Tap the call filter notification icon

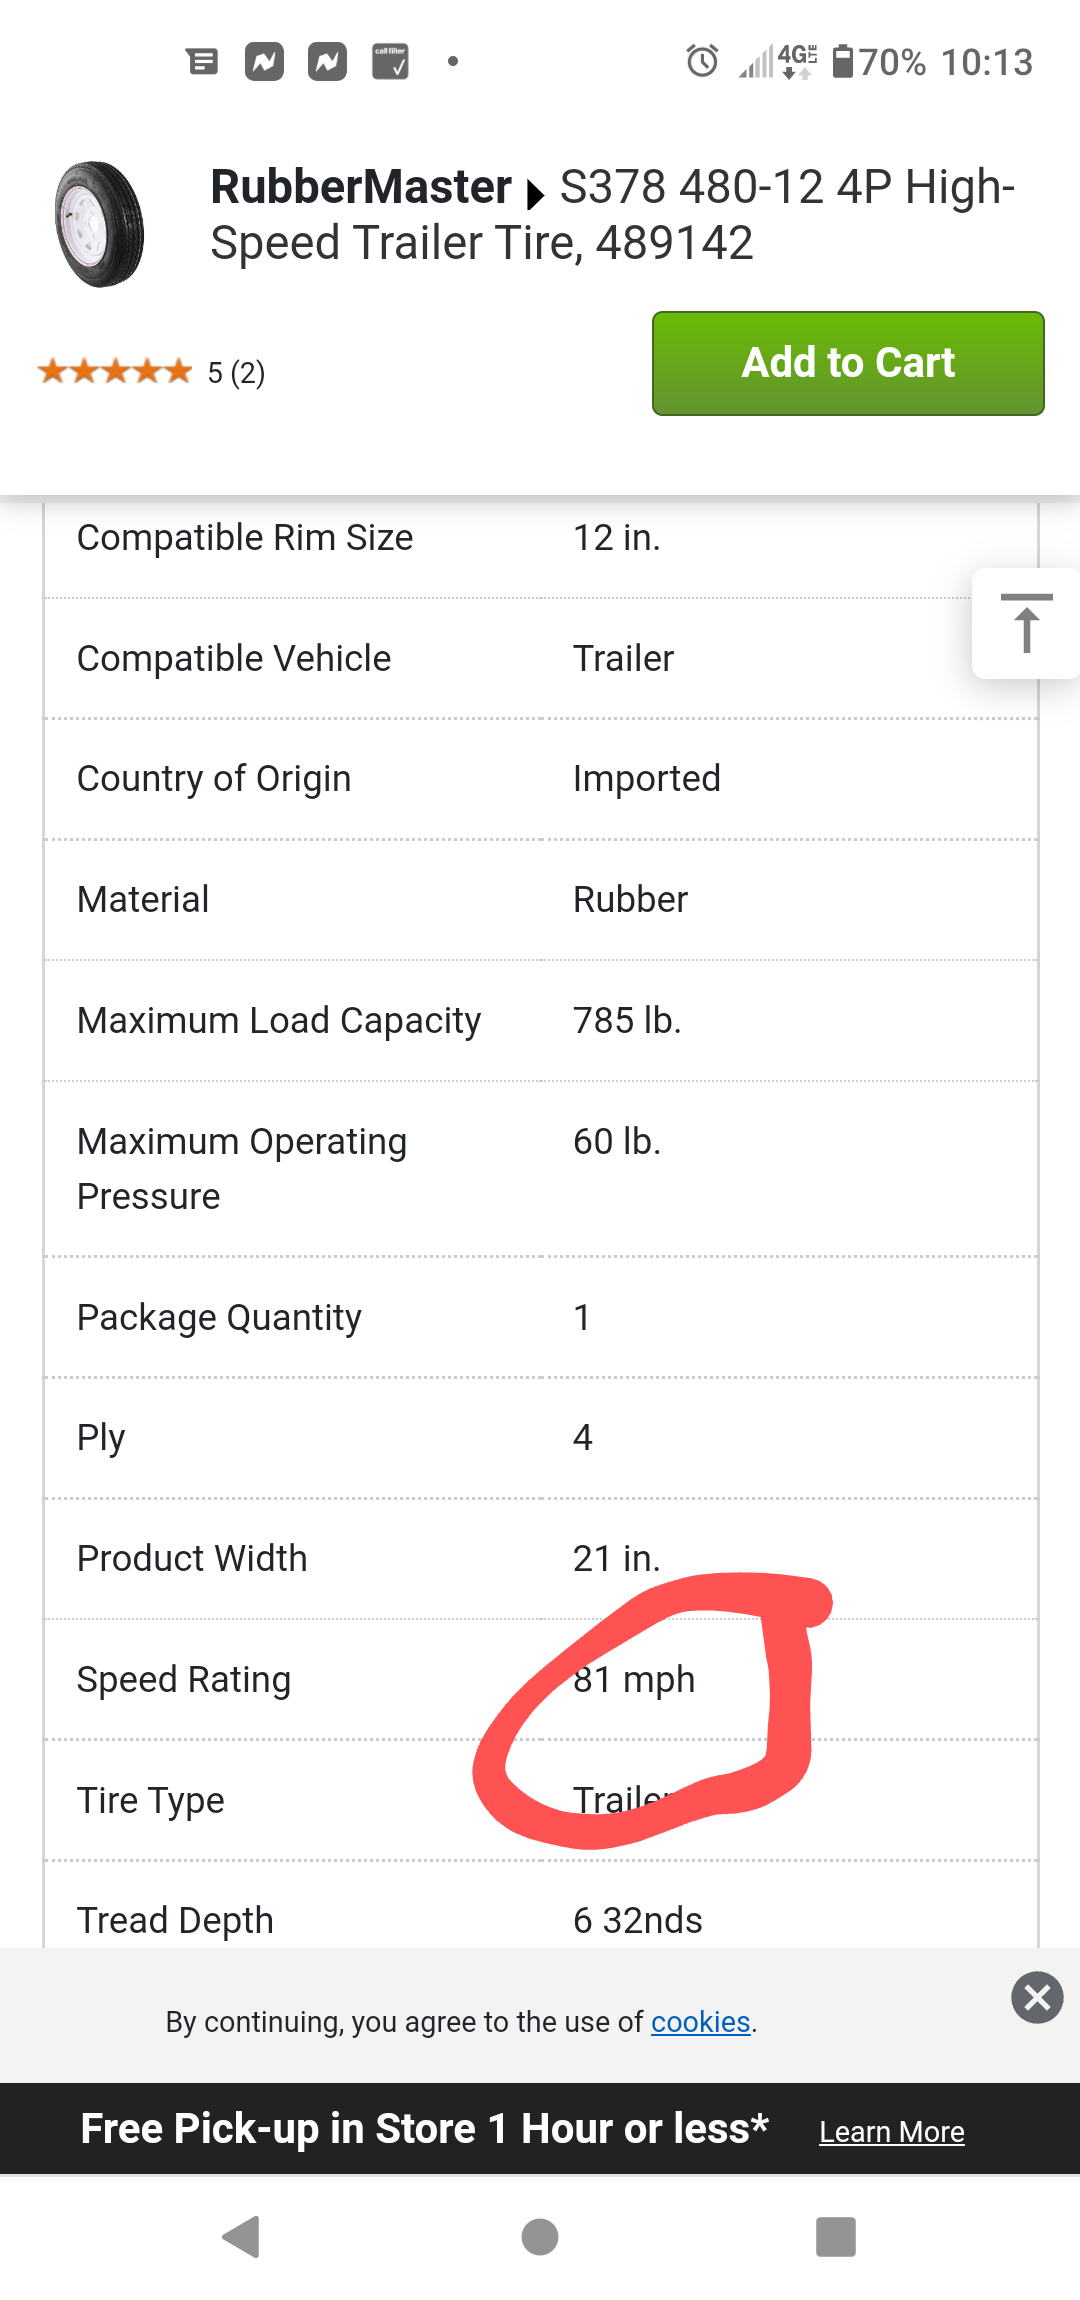point(390,61)
